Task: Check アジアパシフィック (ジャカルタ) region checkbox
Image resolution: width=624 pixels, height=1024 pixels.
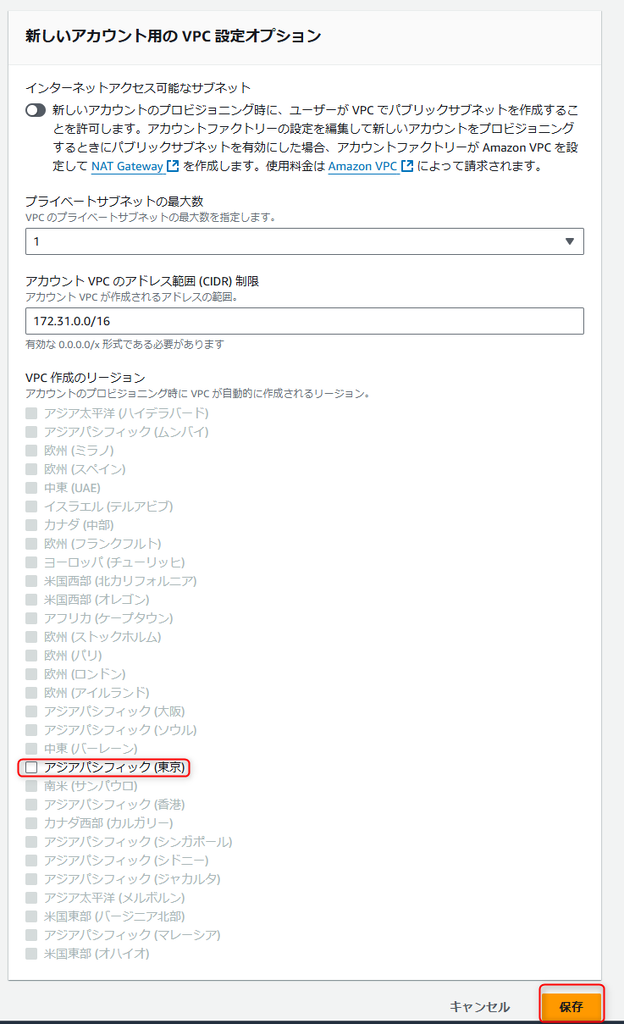Action: coord(31,879)
